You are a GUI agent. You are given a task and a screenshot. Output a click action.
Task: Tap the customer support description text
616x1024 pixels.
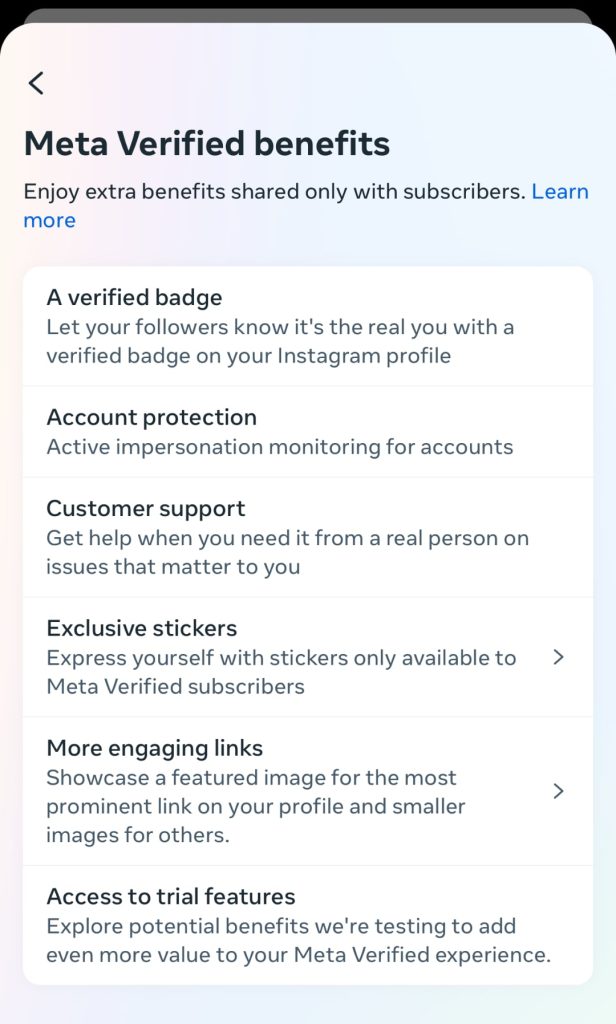288,552
